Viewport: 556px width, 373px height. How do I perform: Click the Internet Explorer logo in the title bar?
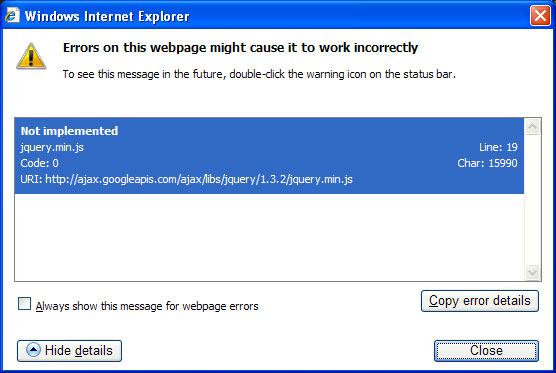tap(12, 16)
